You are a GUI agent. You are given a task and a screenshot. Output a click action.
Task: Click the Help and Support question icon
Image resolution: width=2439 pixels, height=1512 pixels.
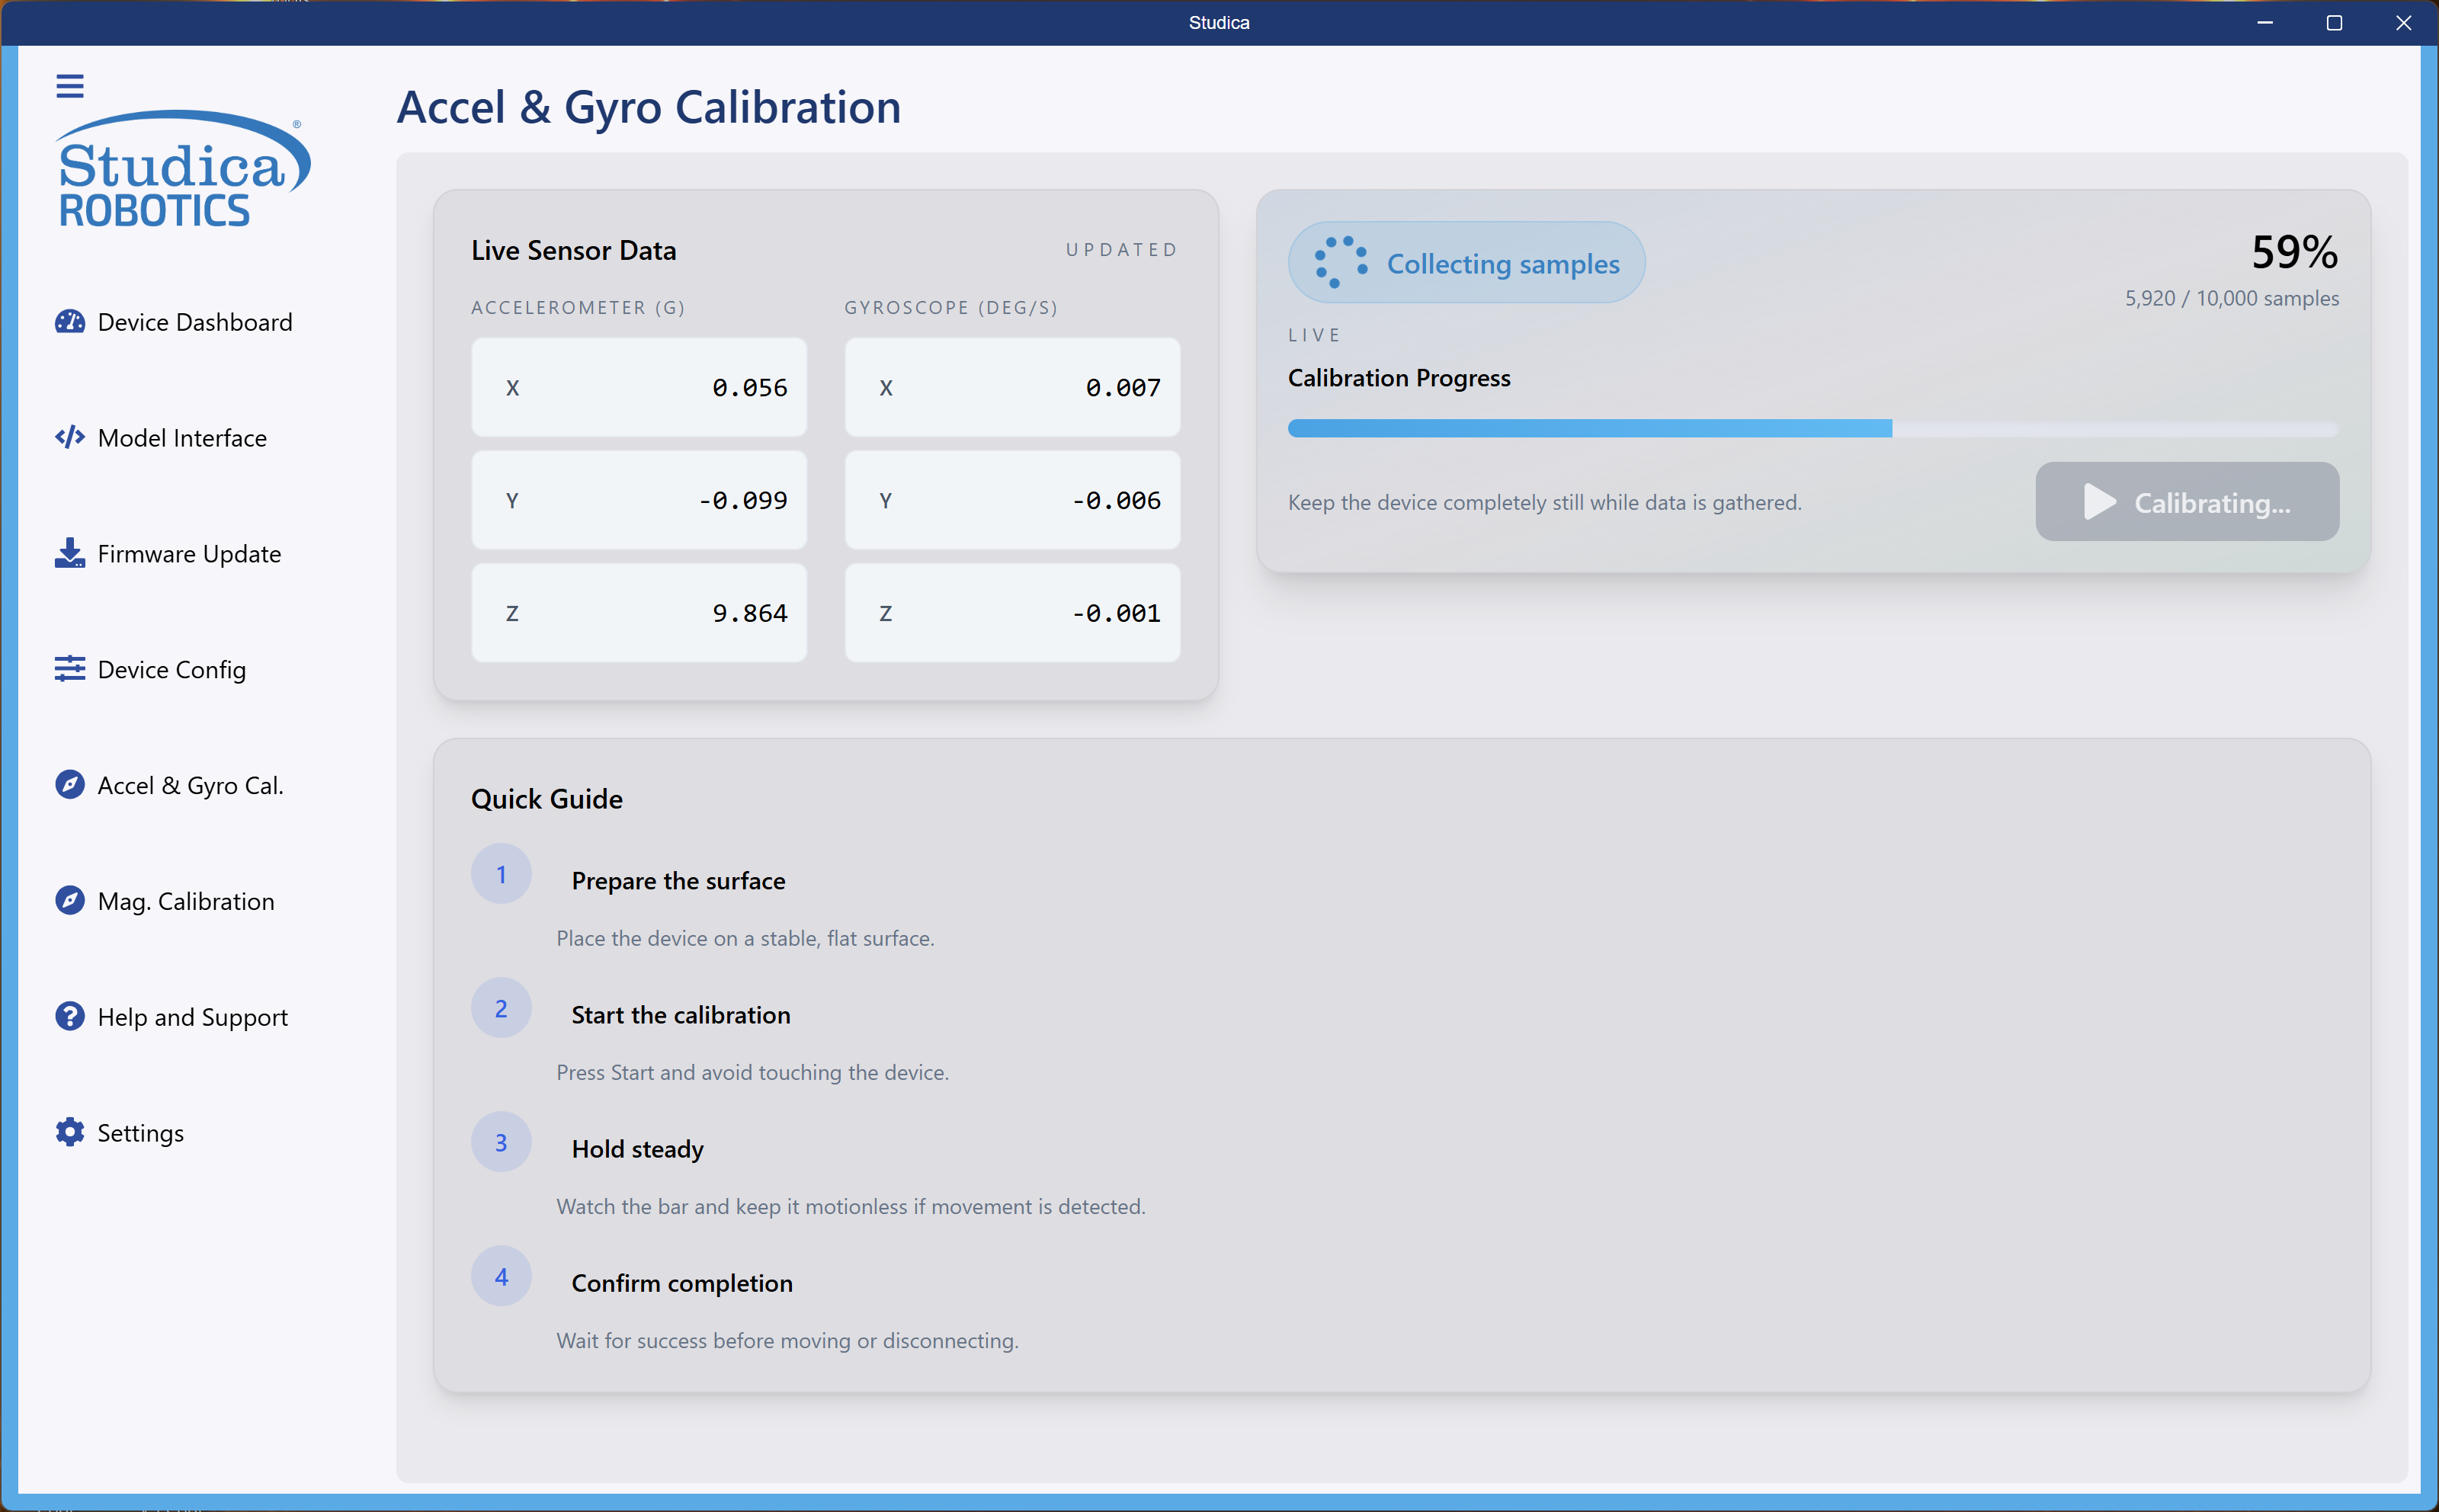[x=69, y=1016]
